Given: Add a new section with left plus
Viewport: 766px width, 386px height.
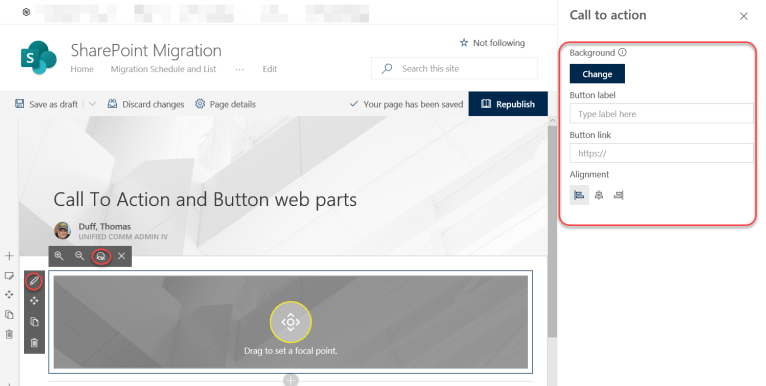Looking at the screenshot, I should (9, 256).
